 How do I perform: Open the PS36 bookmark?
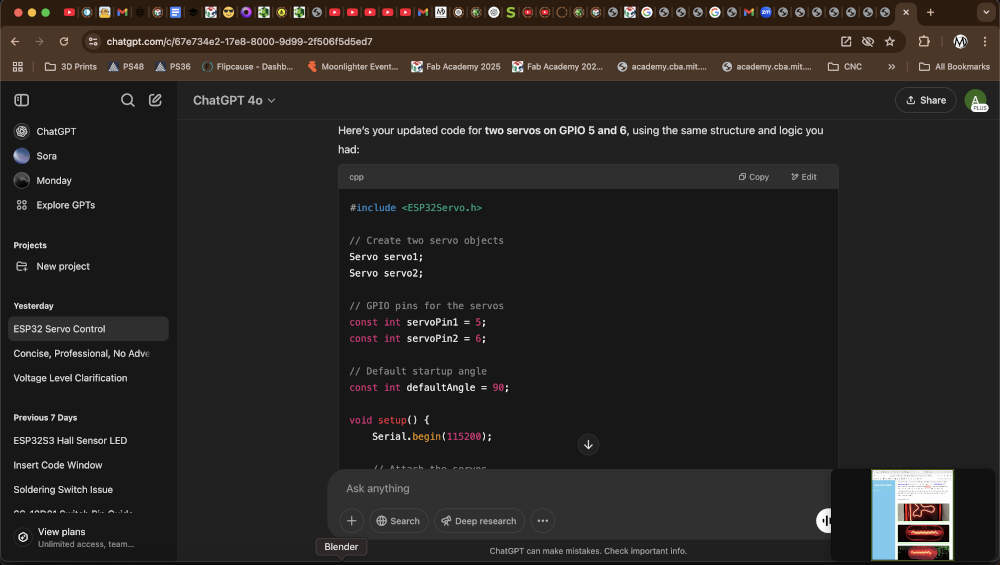click(x=173, y=66)
